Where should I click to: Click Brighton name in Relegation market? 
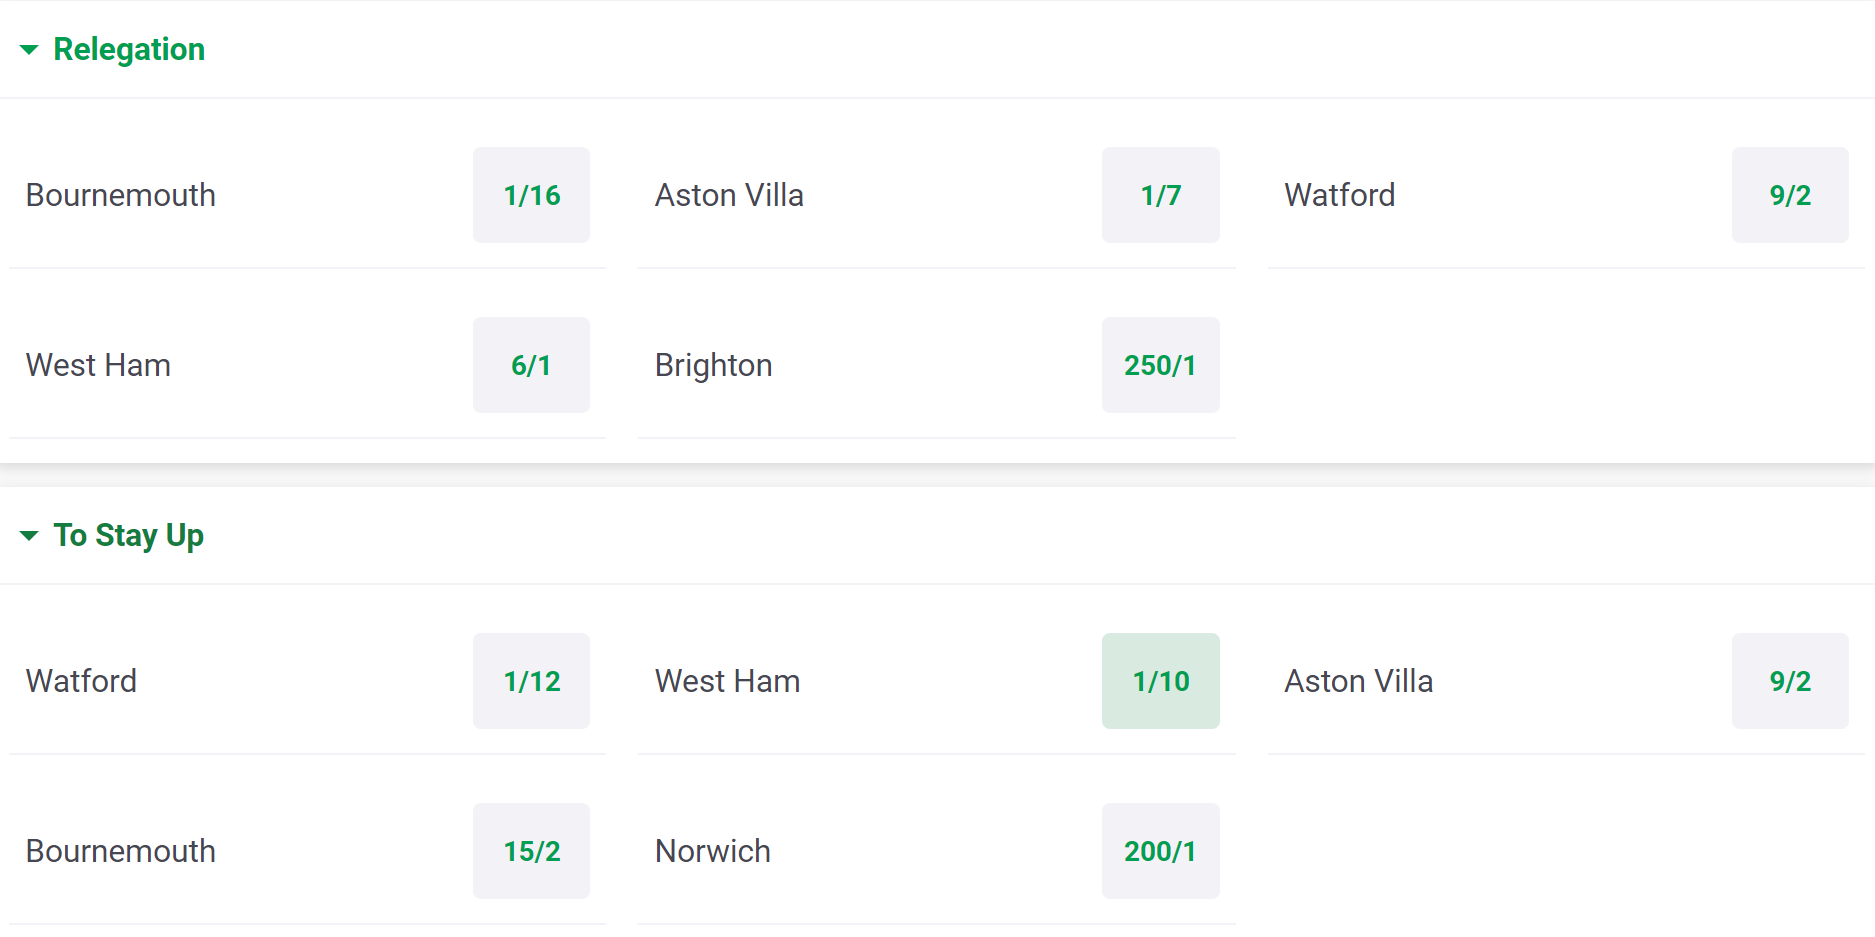coord(714,366)
